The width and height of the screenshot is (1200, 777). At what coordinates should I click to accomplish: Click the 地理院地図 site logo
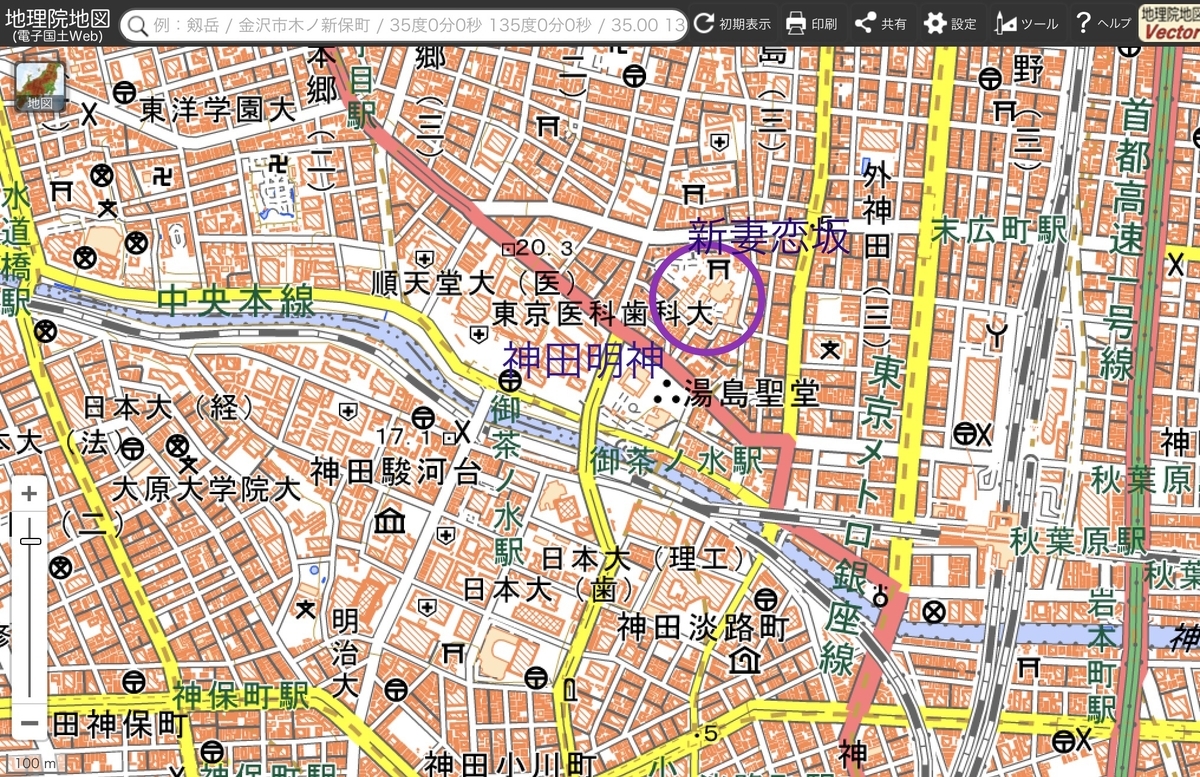pyautogui.click(x=57, y=23)
